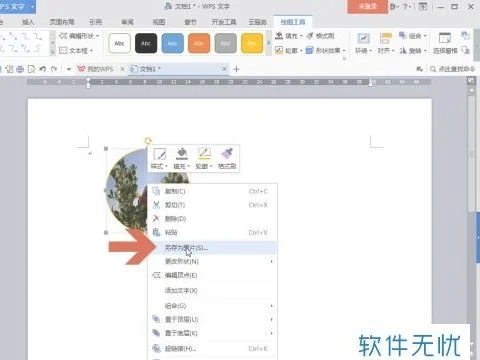Screen dimensions: 480x360
Task: Open the Review (审阅) ribbon tab
Action: click(x=127, y=22)
